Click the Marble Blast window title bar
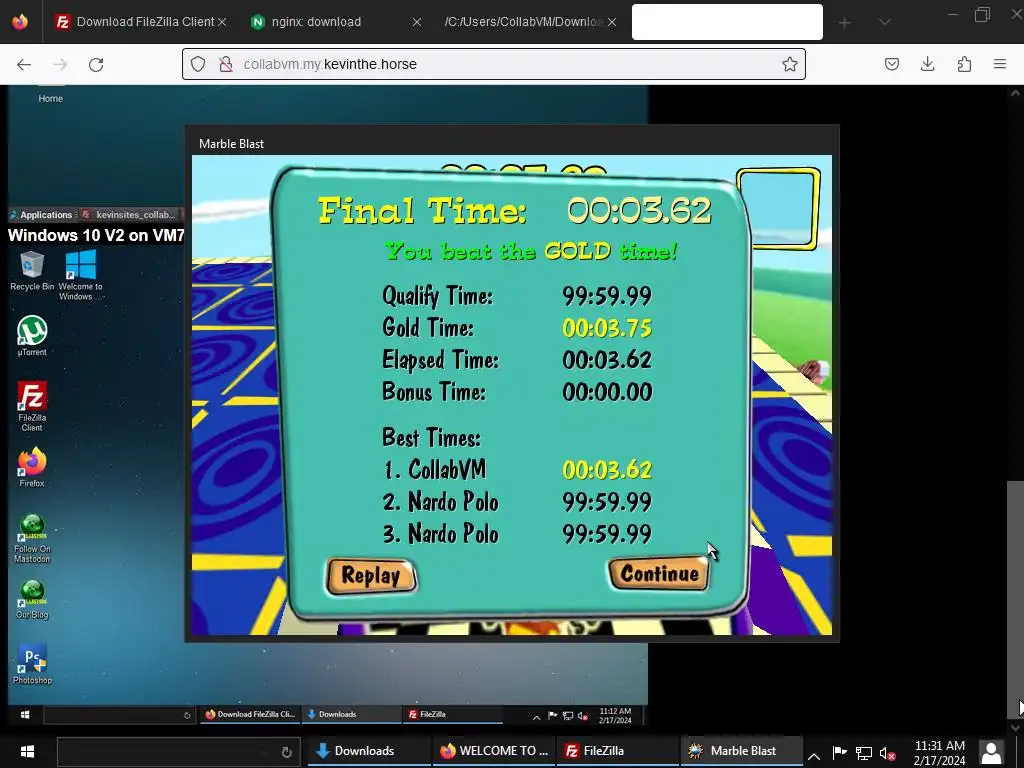The image size is (1024, 768). [511, 143]
